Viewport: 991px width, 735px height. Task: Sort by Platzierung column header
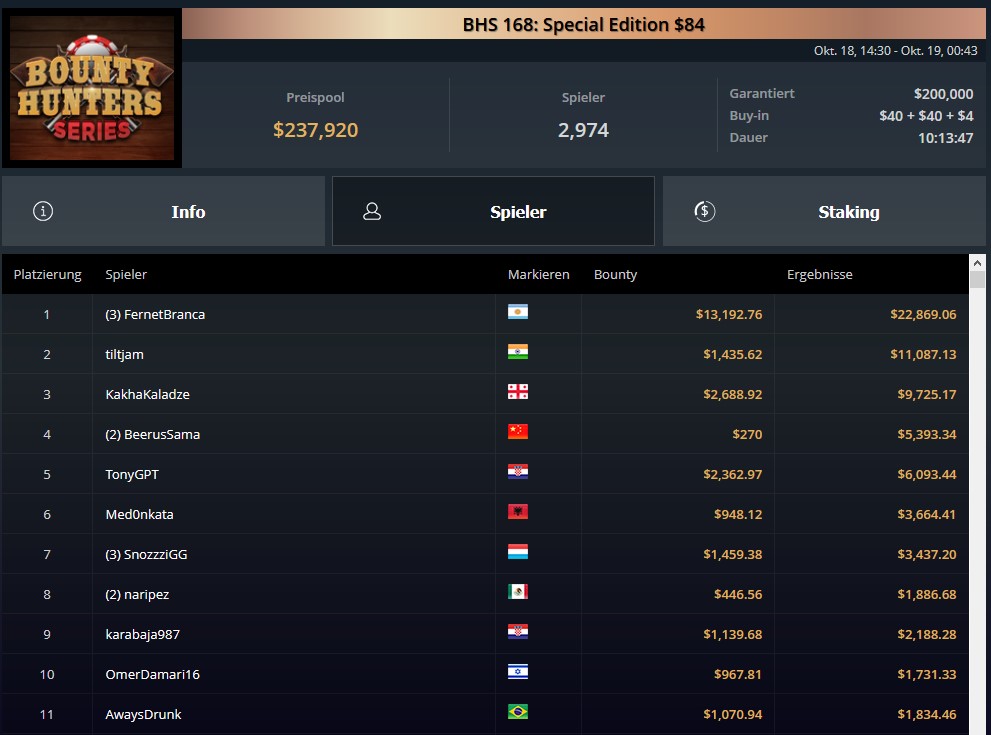[x=47, y=274]
